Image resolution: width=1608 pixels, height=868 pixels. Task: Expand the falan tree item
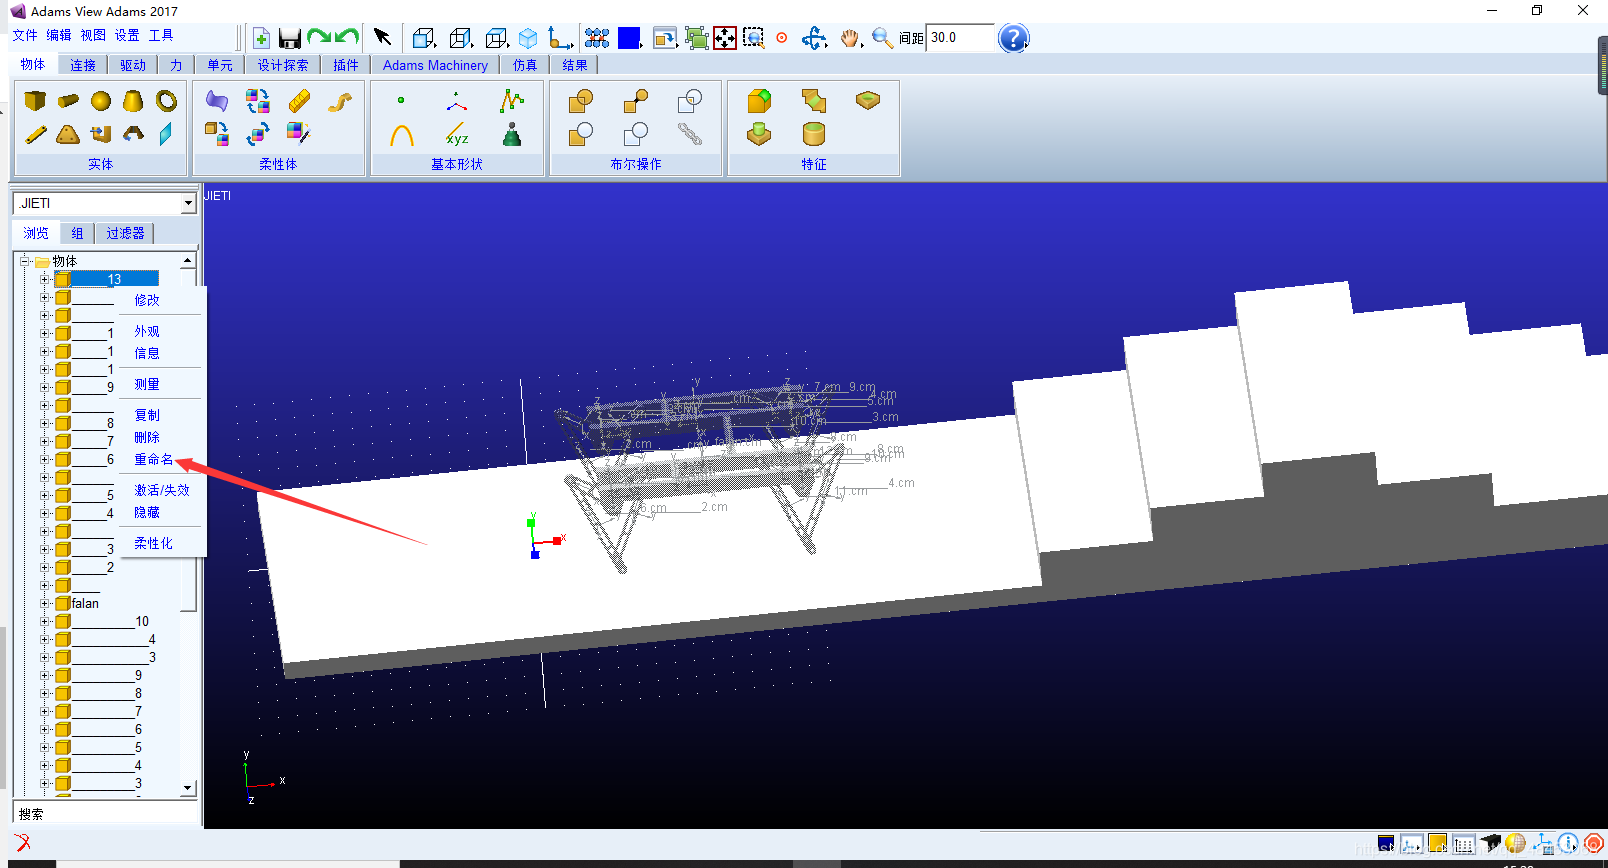(44, 603)
